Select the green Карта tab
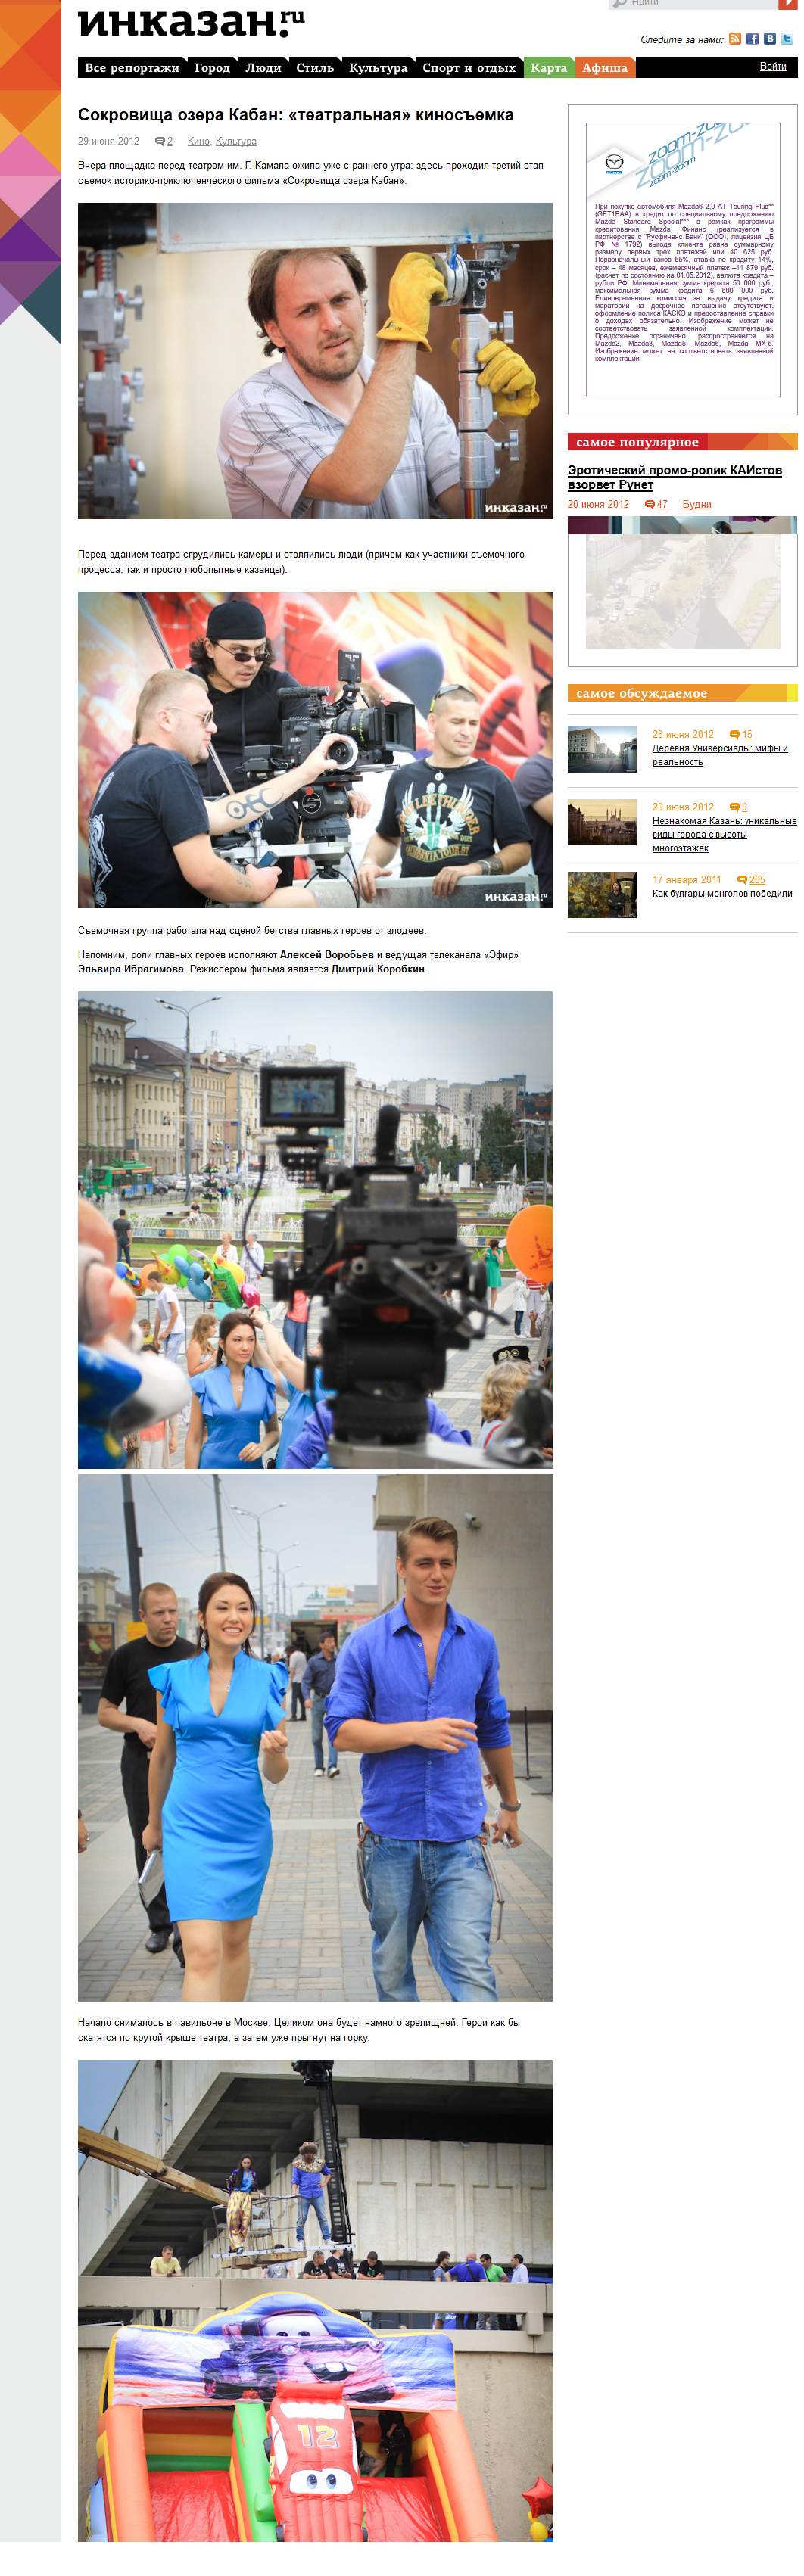 tap(548, 68)
